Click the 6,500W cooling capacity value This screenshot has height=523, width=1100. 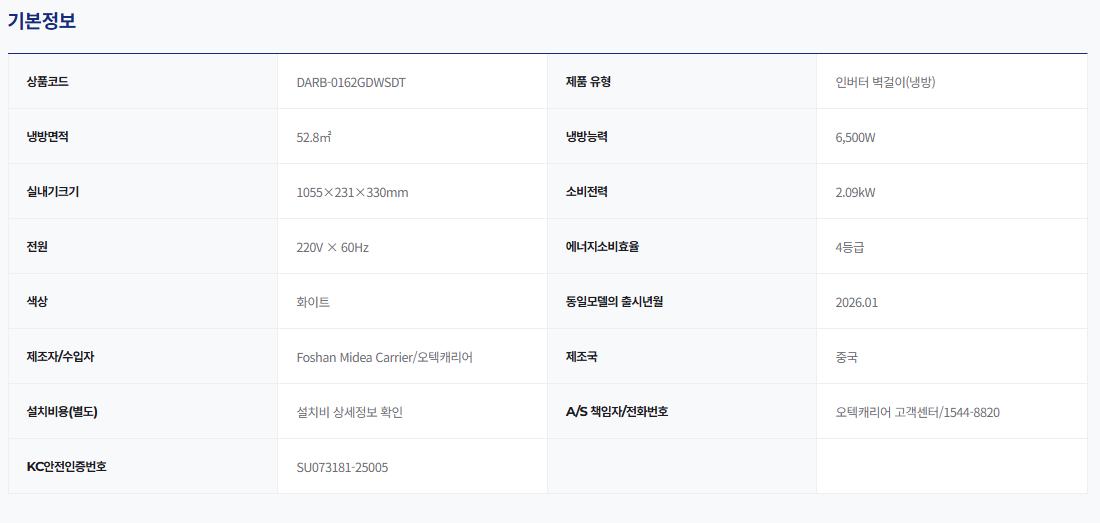[855, 137]
